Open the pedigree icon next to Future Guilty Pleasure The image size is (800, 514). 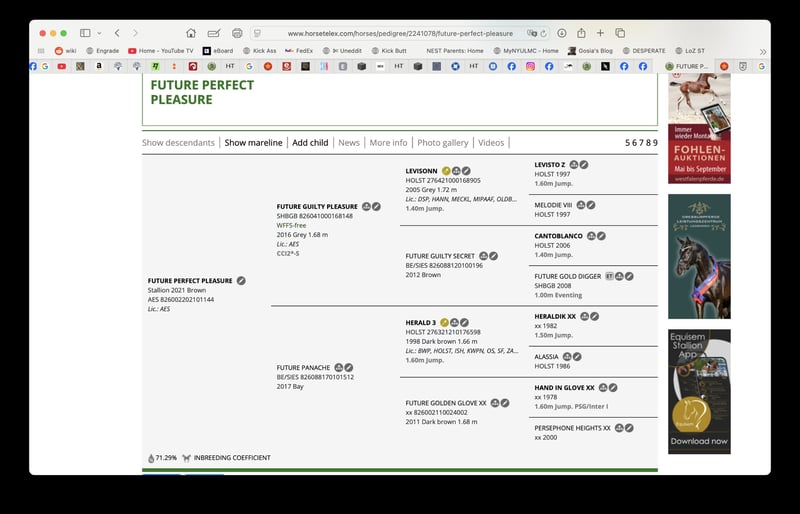pos(366,207)
